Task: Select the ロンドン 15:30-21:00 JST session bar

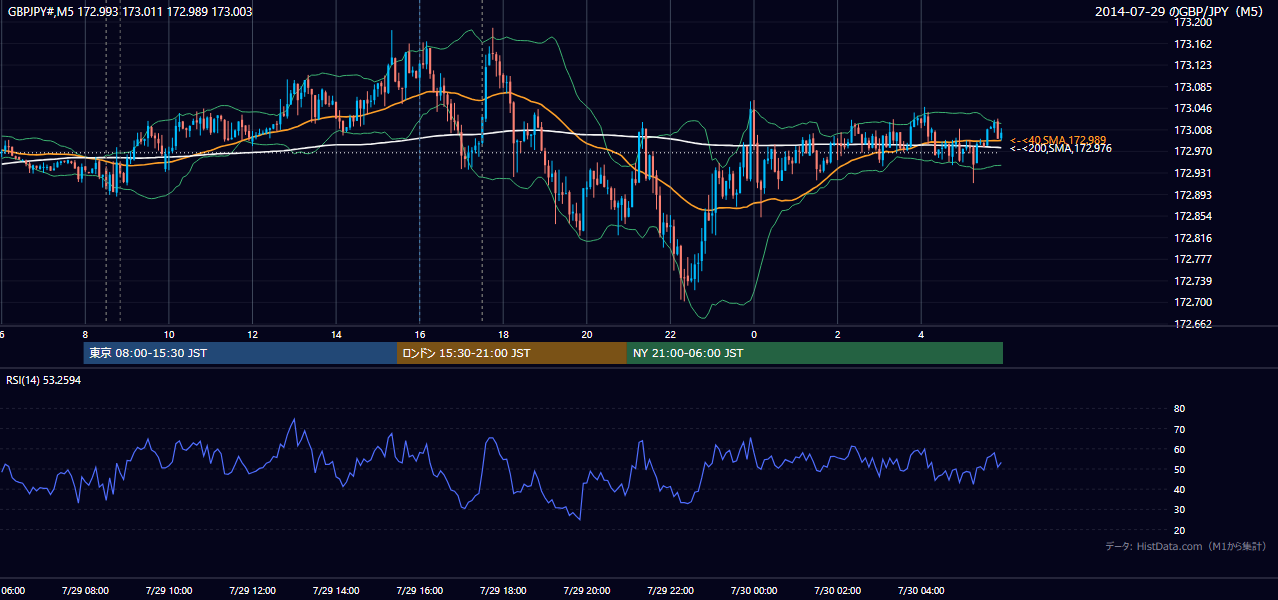Action: pos(512,353)
